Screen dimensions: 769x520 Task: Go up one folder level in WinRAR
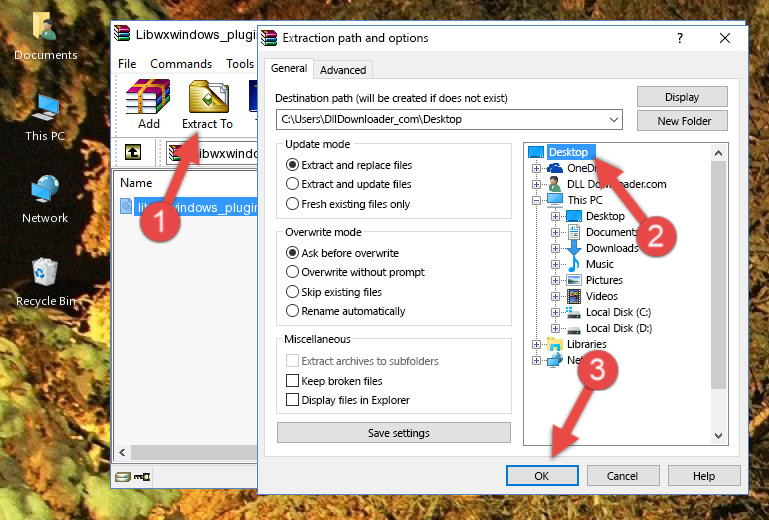point(133,152)
